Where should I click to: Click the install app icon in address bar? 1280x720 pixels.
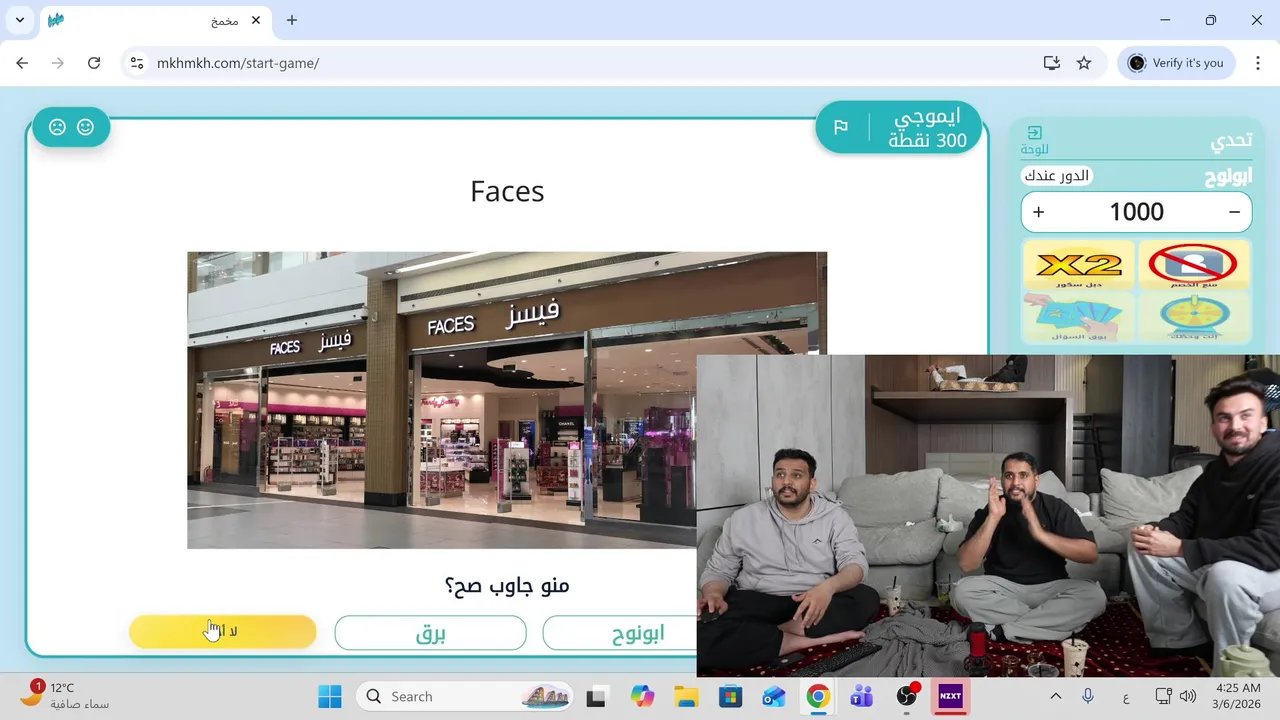1052,63
